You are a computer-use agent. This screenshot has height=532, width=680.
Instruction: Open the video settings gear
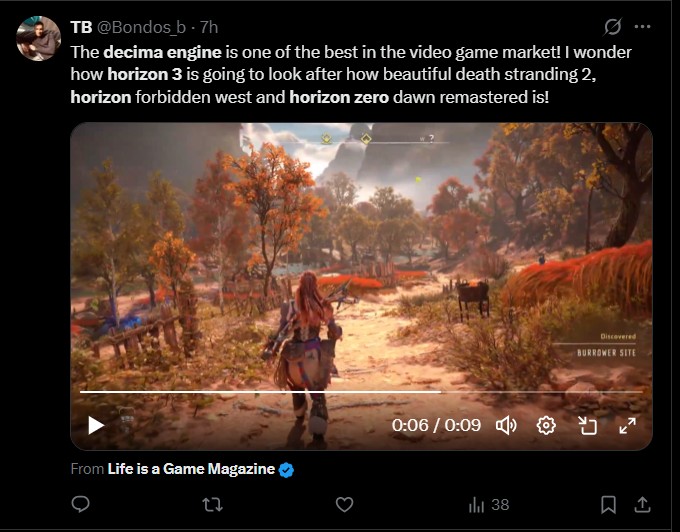pos(546,425)
